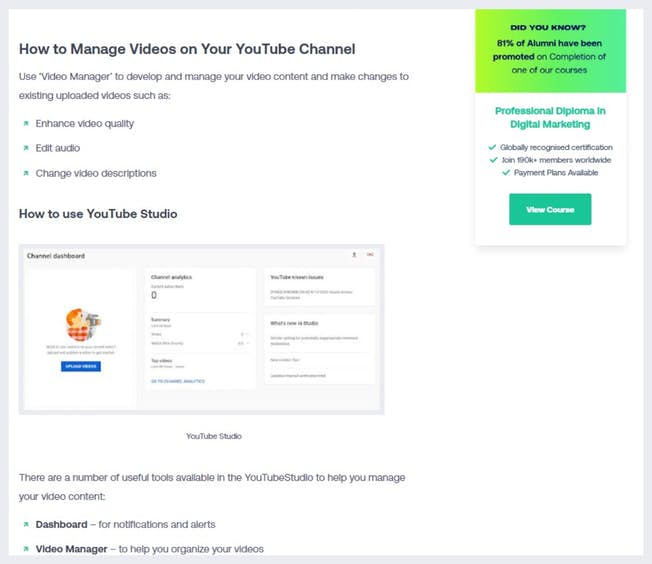Click What's new in Studio card heading
Viewport: 652px width, 564px height.
coord(294,323)
